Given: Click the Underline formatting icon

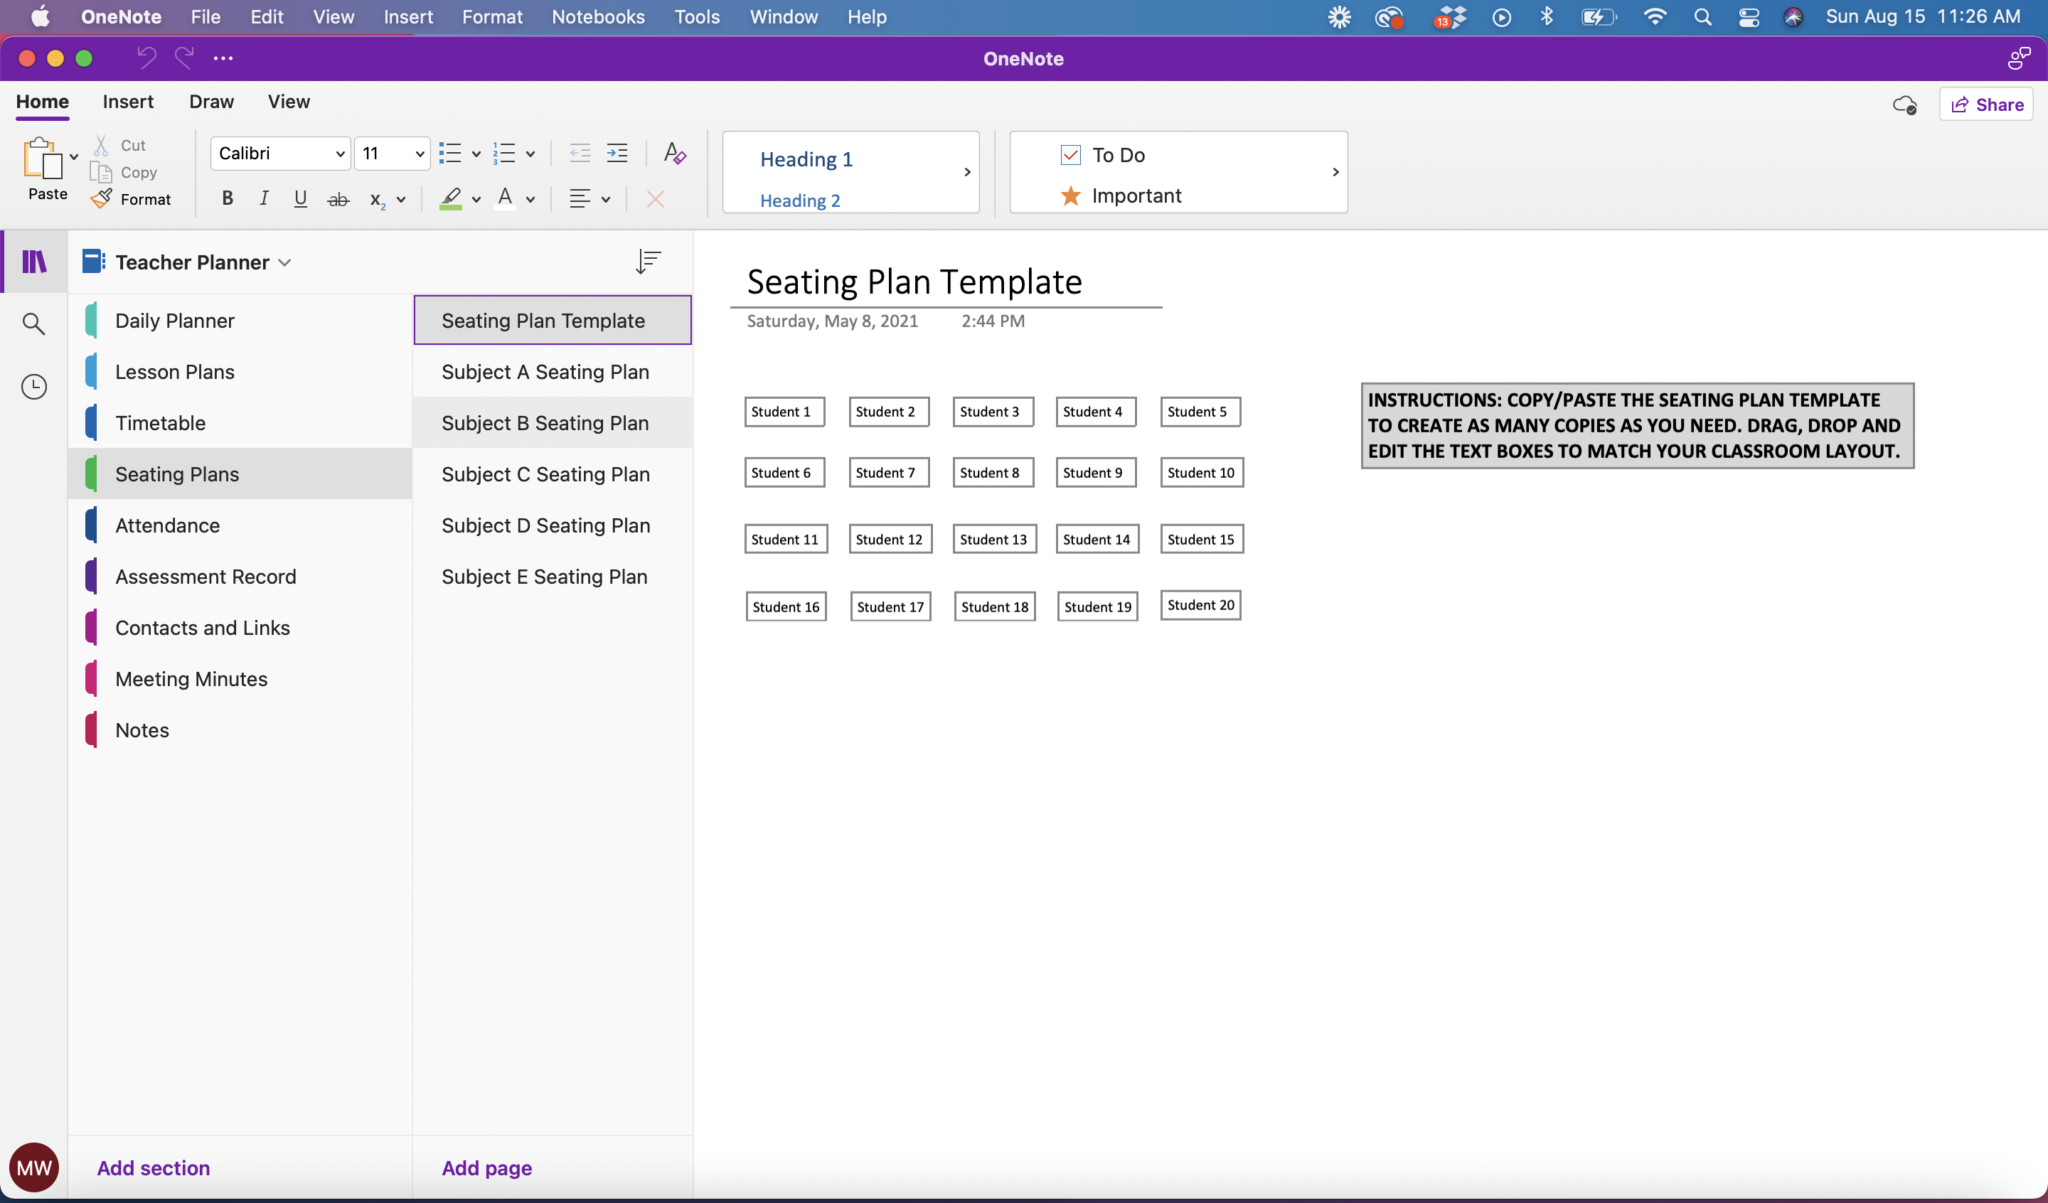Looking at the screenshot, I should click(x=301, y=198).
